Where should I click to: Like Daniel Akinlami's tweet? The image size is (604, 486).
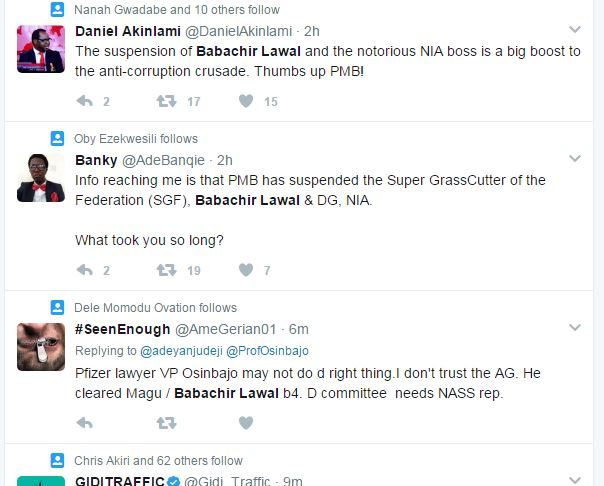pos(246,101)
